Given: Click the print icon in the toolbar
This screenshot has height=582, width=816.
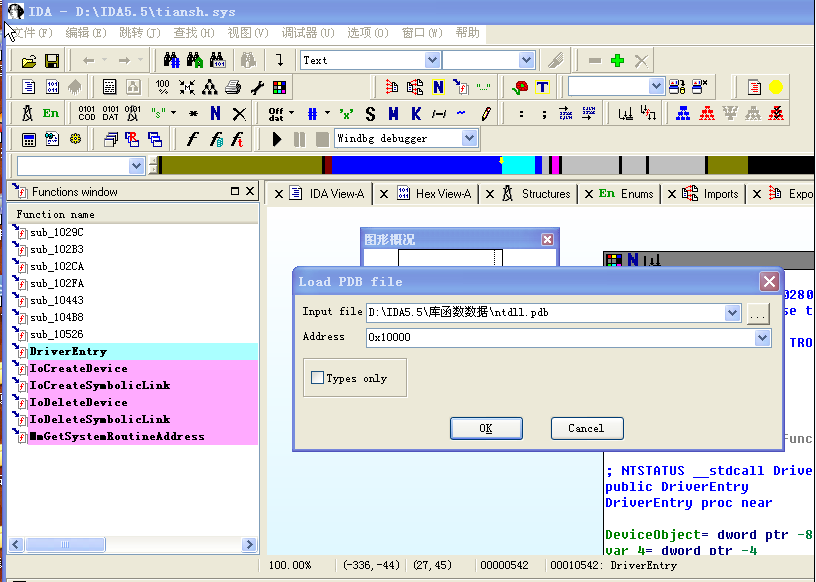Looking at the screenshot, I should [233, 87].
